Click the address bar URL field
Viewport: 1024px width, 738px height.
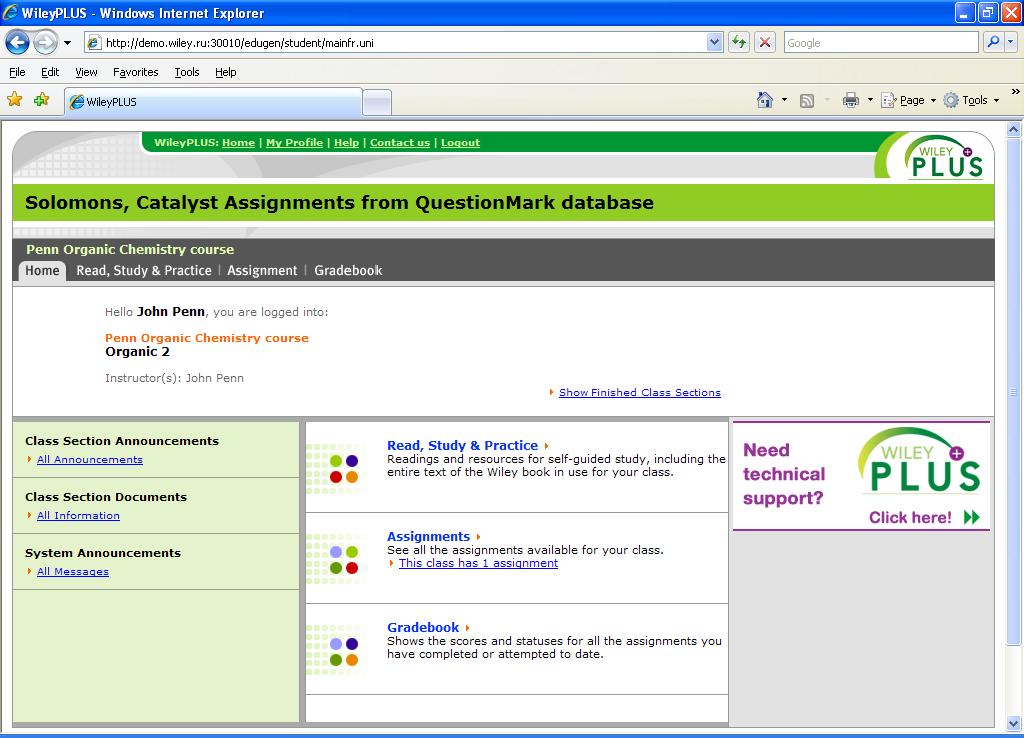tap(396, 43)
